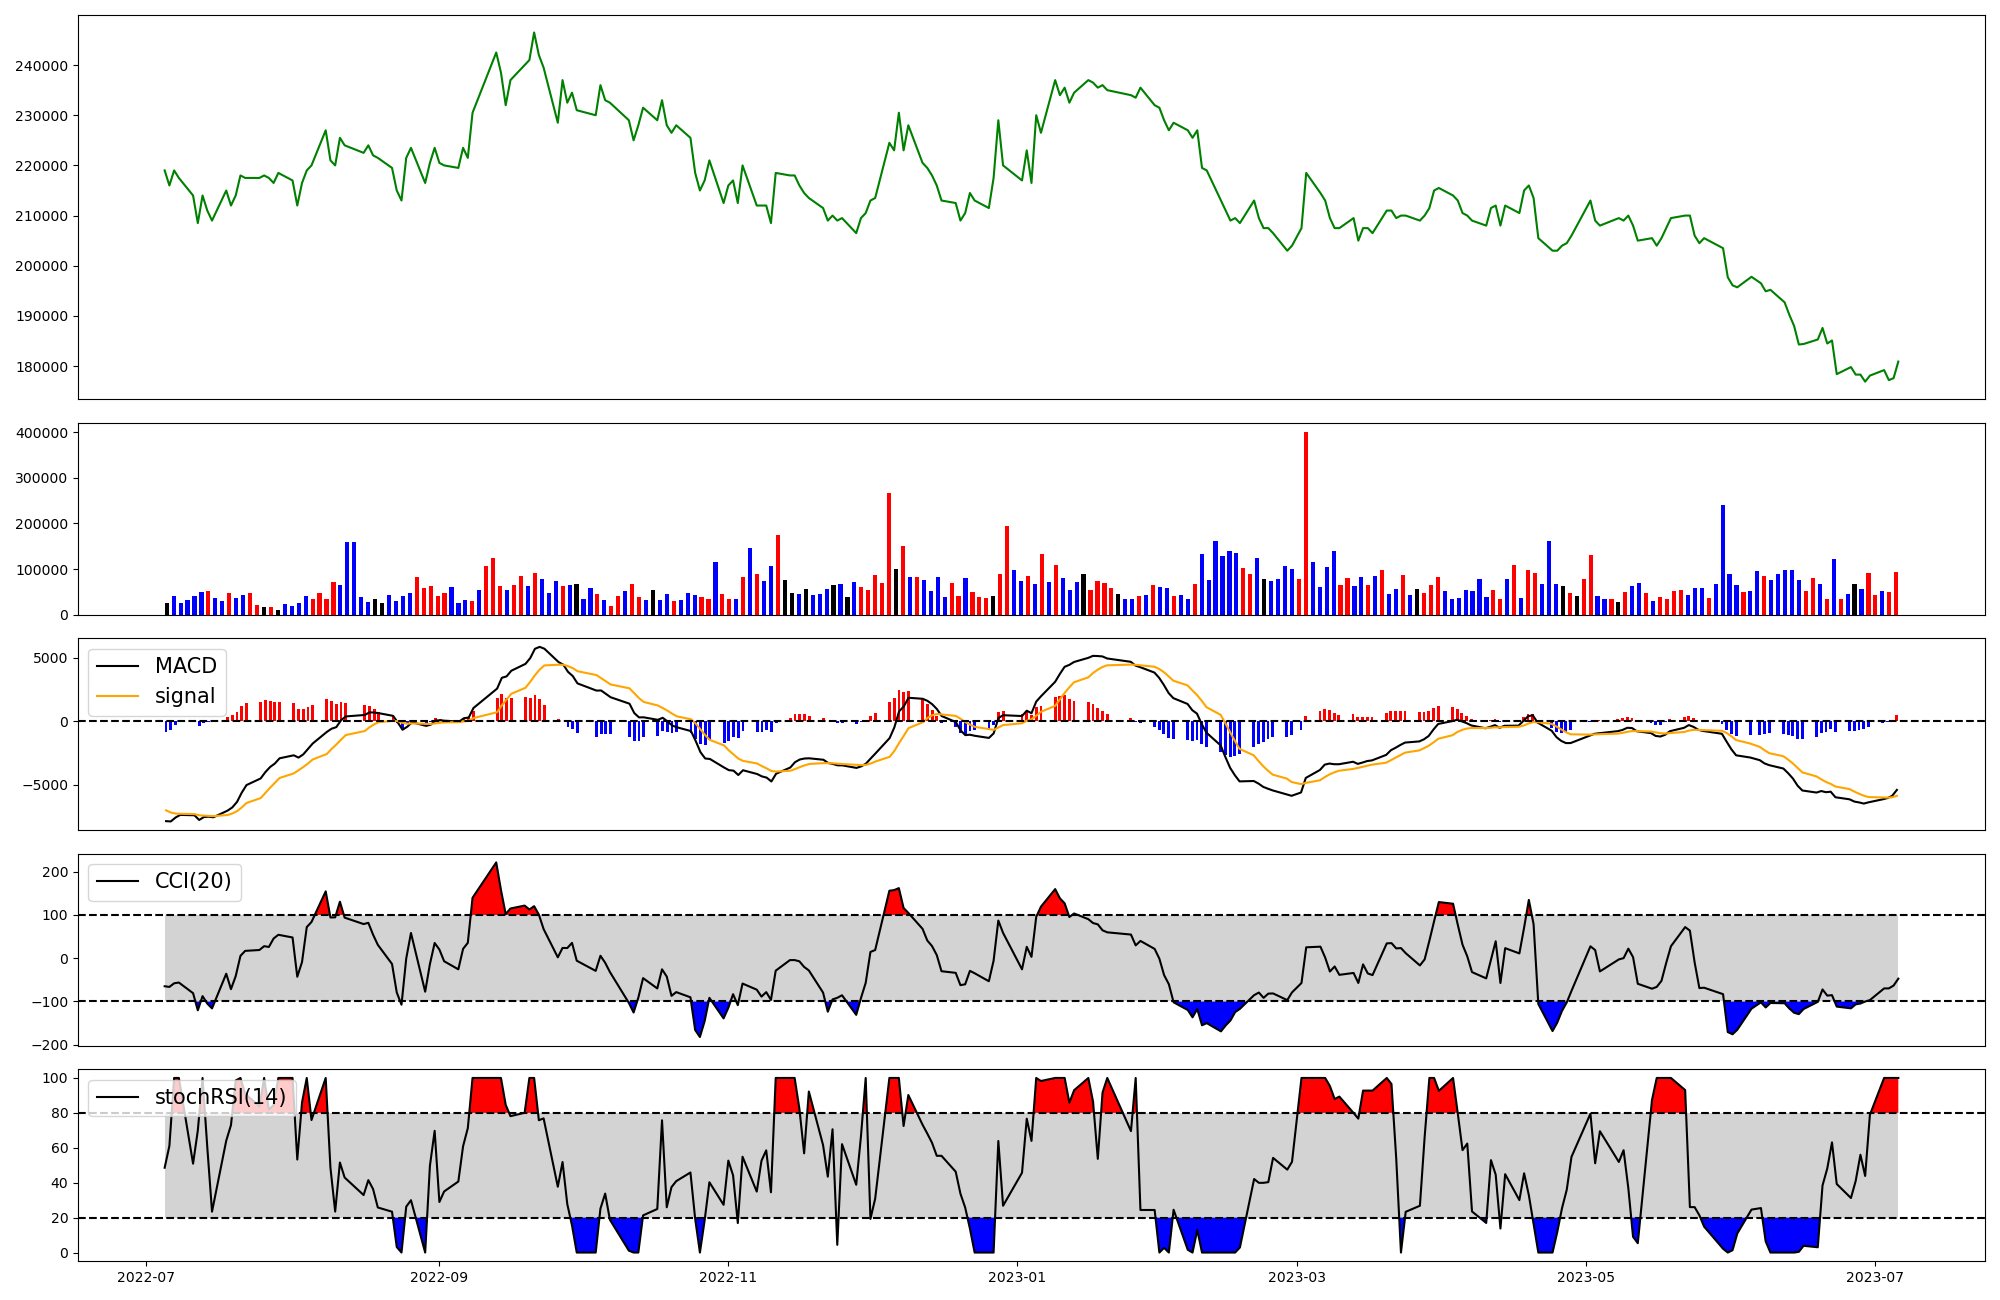Viewport: 2000px width, 1300px height.
Task: Click the 240000 price axis tick label
Action: [x=41, y=66]
